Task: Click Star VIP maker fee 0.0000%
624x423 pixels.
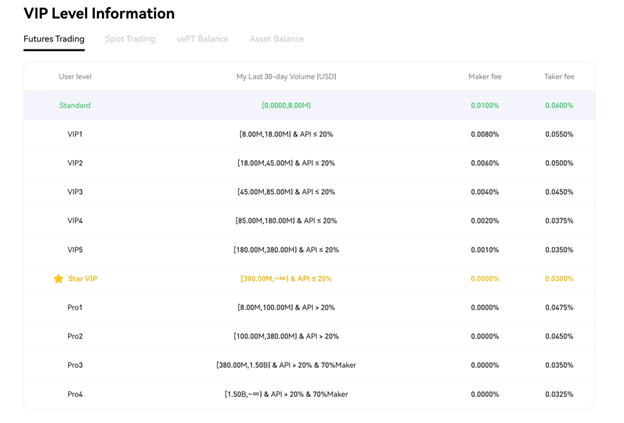Action: [x=485, y=279]
